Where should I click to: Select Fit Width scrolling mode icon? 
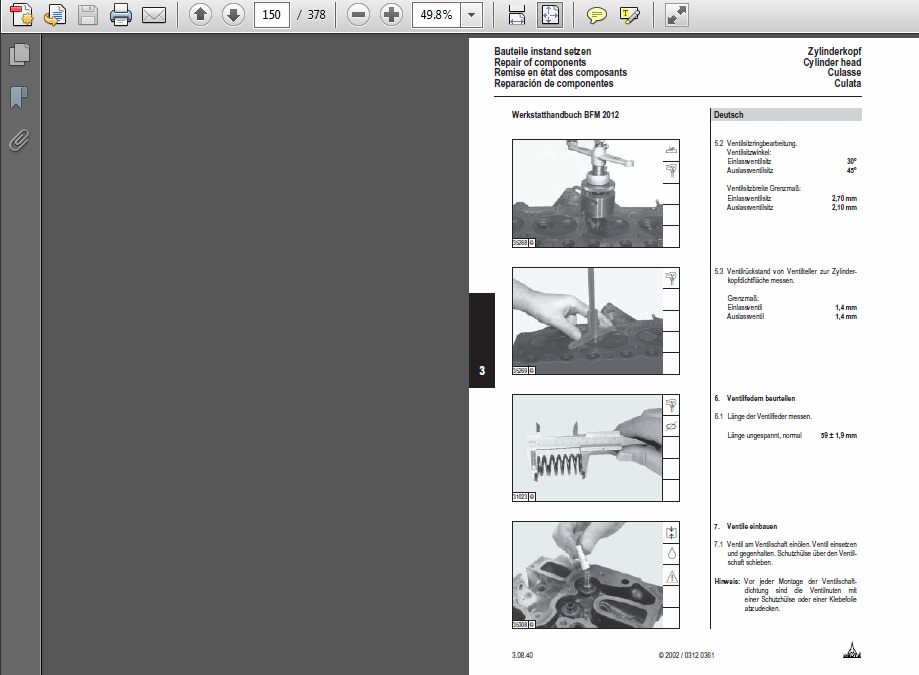pyautogui.click(x=516, y=15)
